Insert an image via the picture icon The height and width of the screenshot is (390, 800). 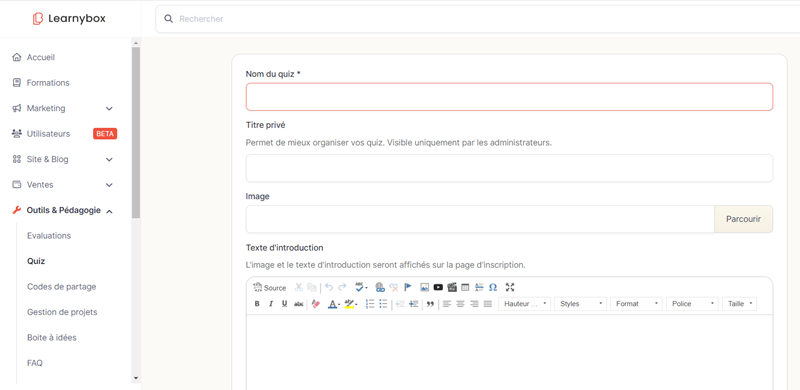(424, 287)
